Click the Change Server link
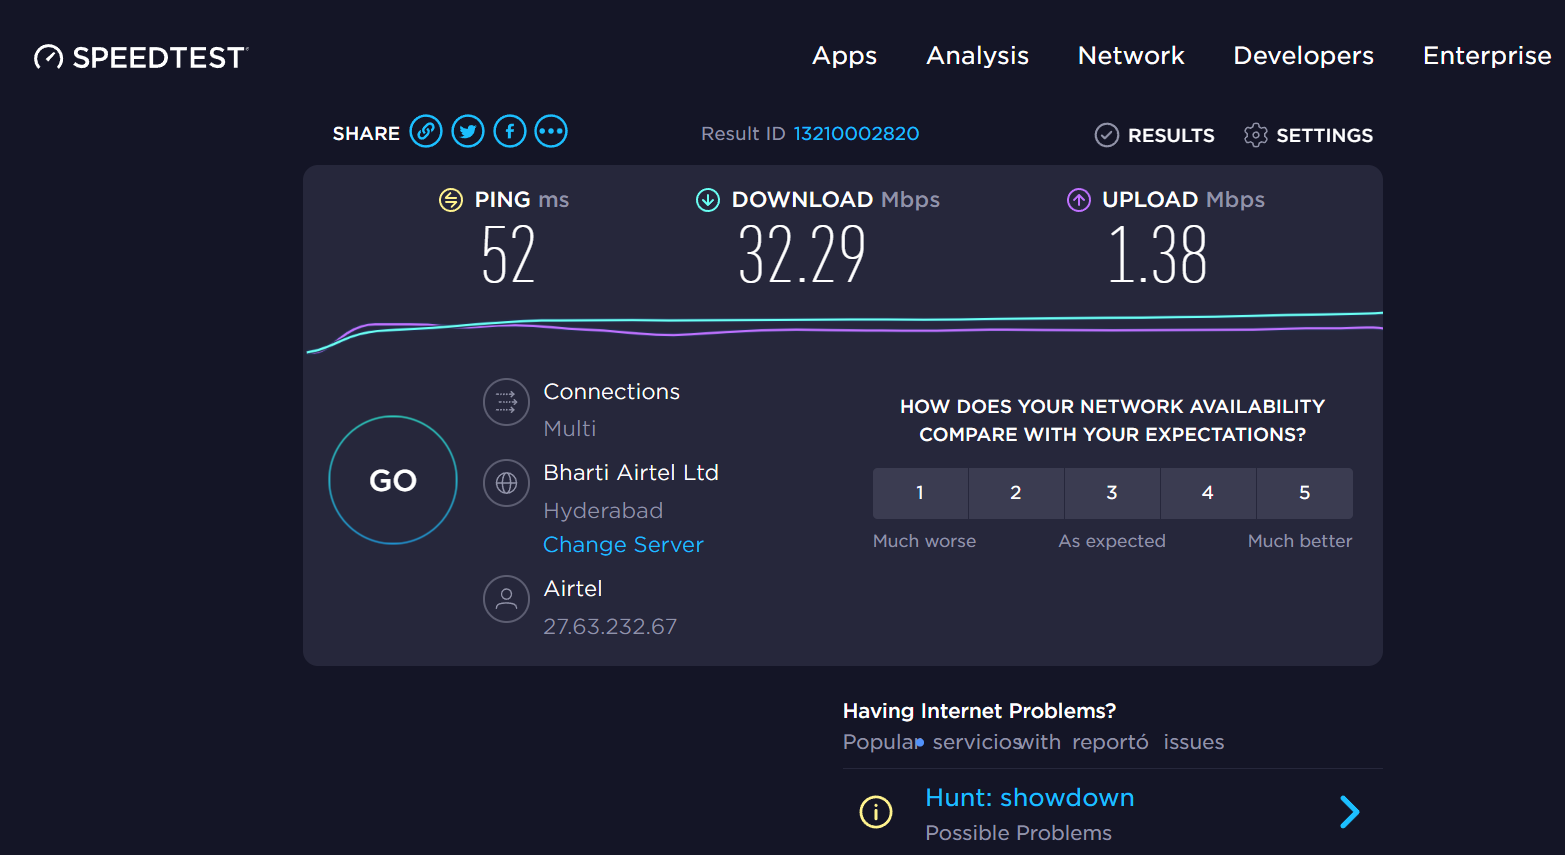The height and width of the screenshot is (855, 1565). pyautogui.click(x=623, y=545)
